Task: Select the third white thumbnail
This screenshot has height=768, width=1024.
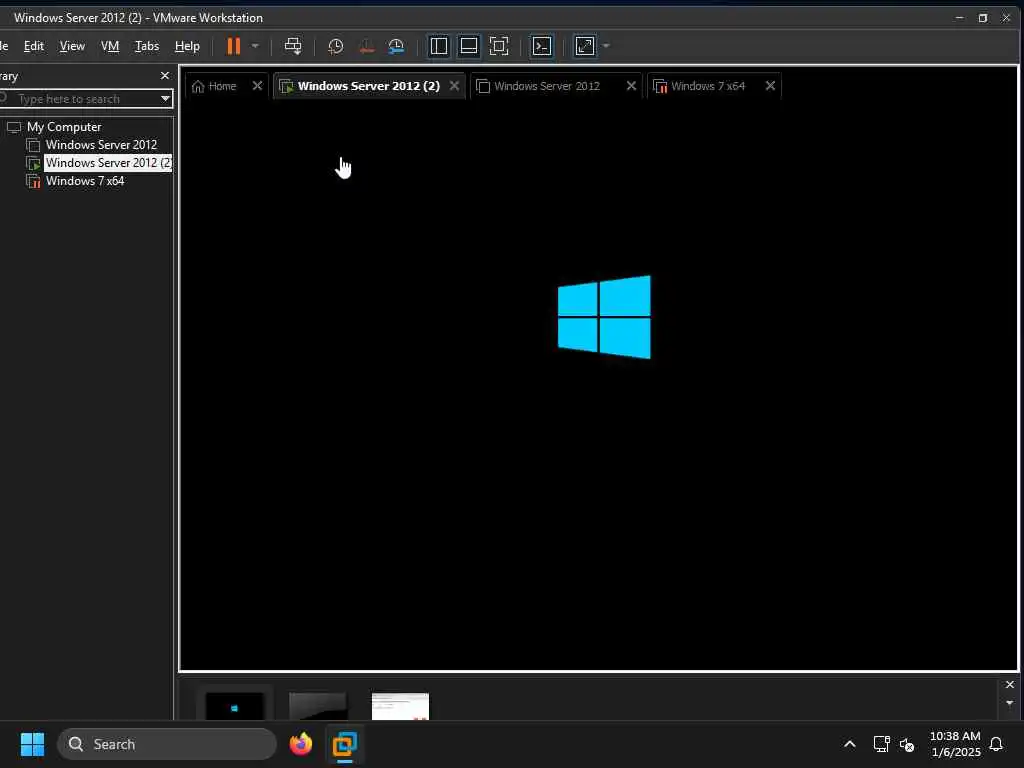Action: pyautogui.click(x=400, y=706)
